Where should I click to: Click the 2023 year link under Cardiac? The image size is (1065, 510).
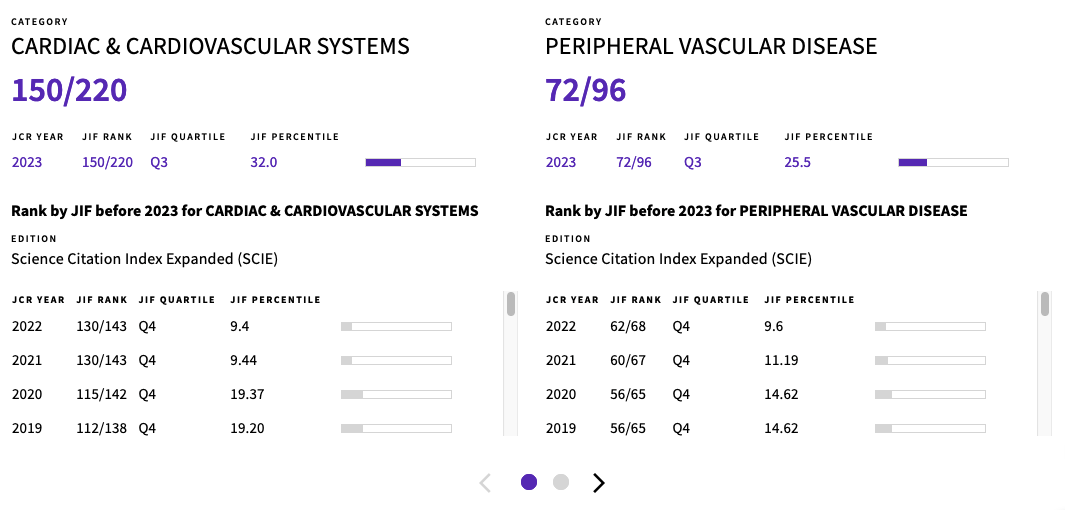click(x=27, y=162)
